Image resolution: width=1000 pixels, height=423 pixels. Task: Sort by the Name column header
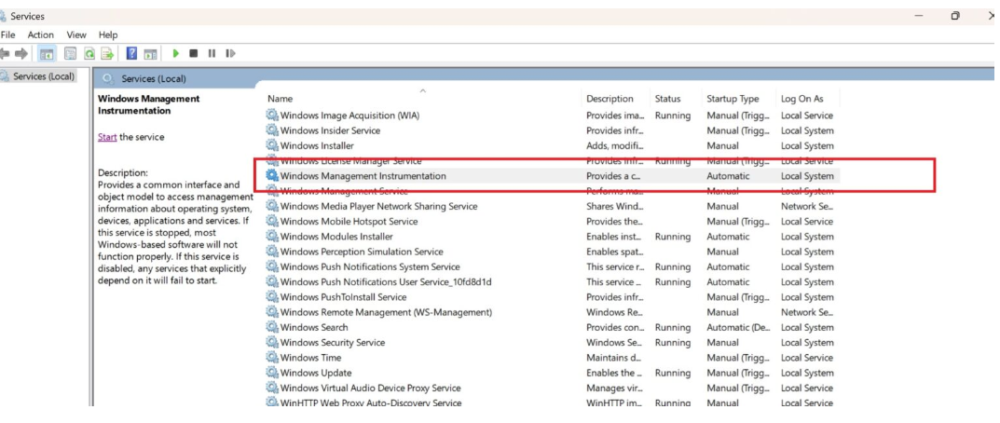280,99
